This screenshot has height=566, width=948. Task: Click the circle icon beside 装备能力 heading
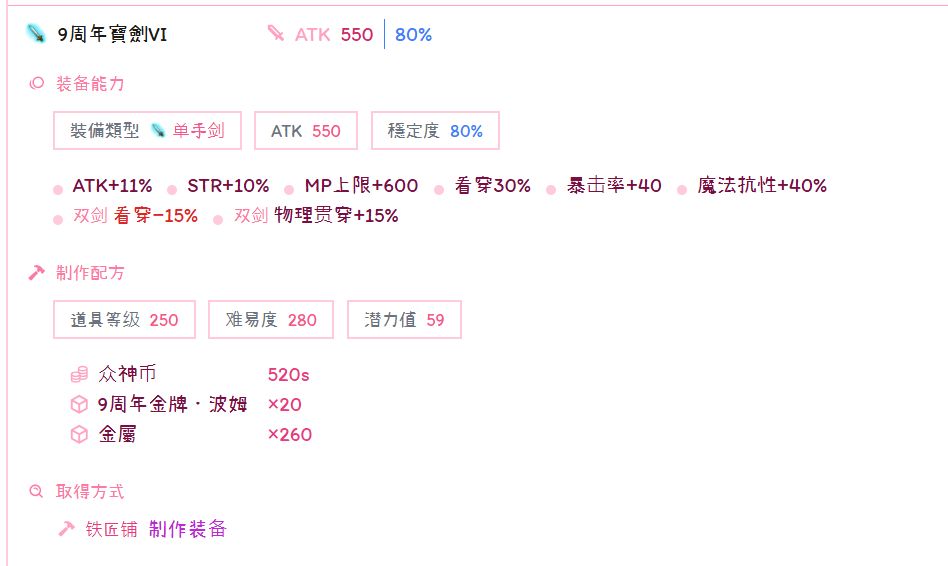(x=37, y=84)
